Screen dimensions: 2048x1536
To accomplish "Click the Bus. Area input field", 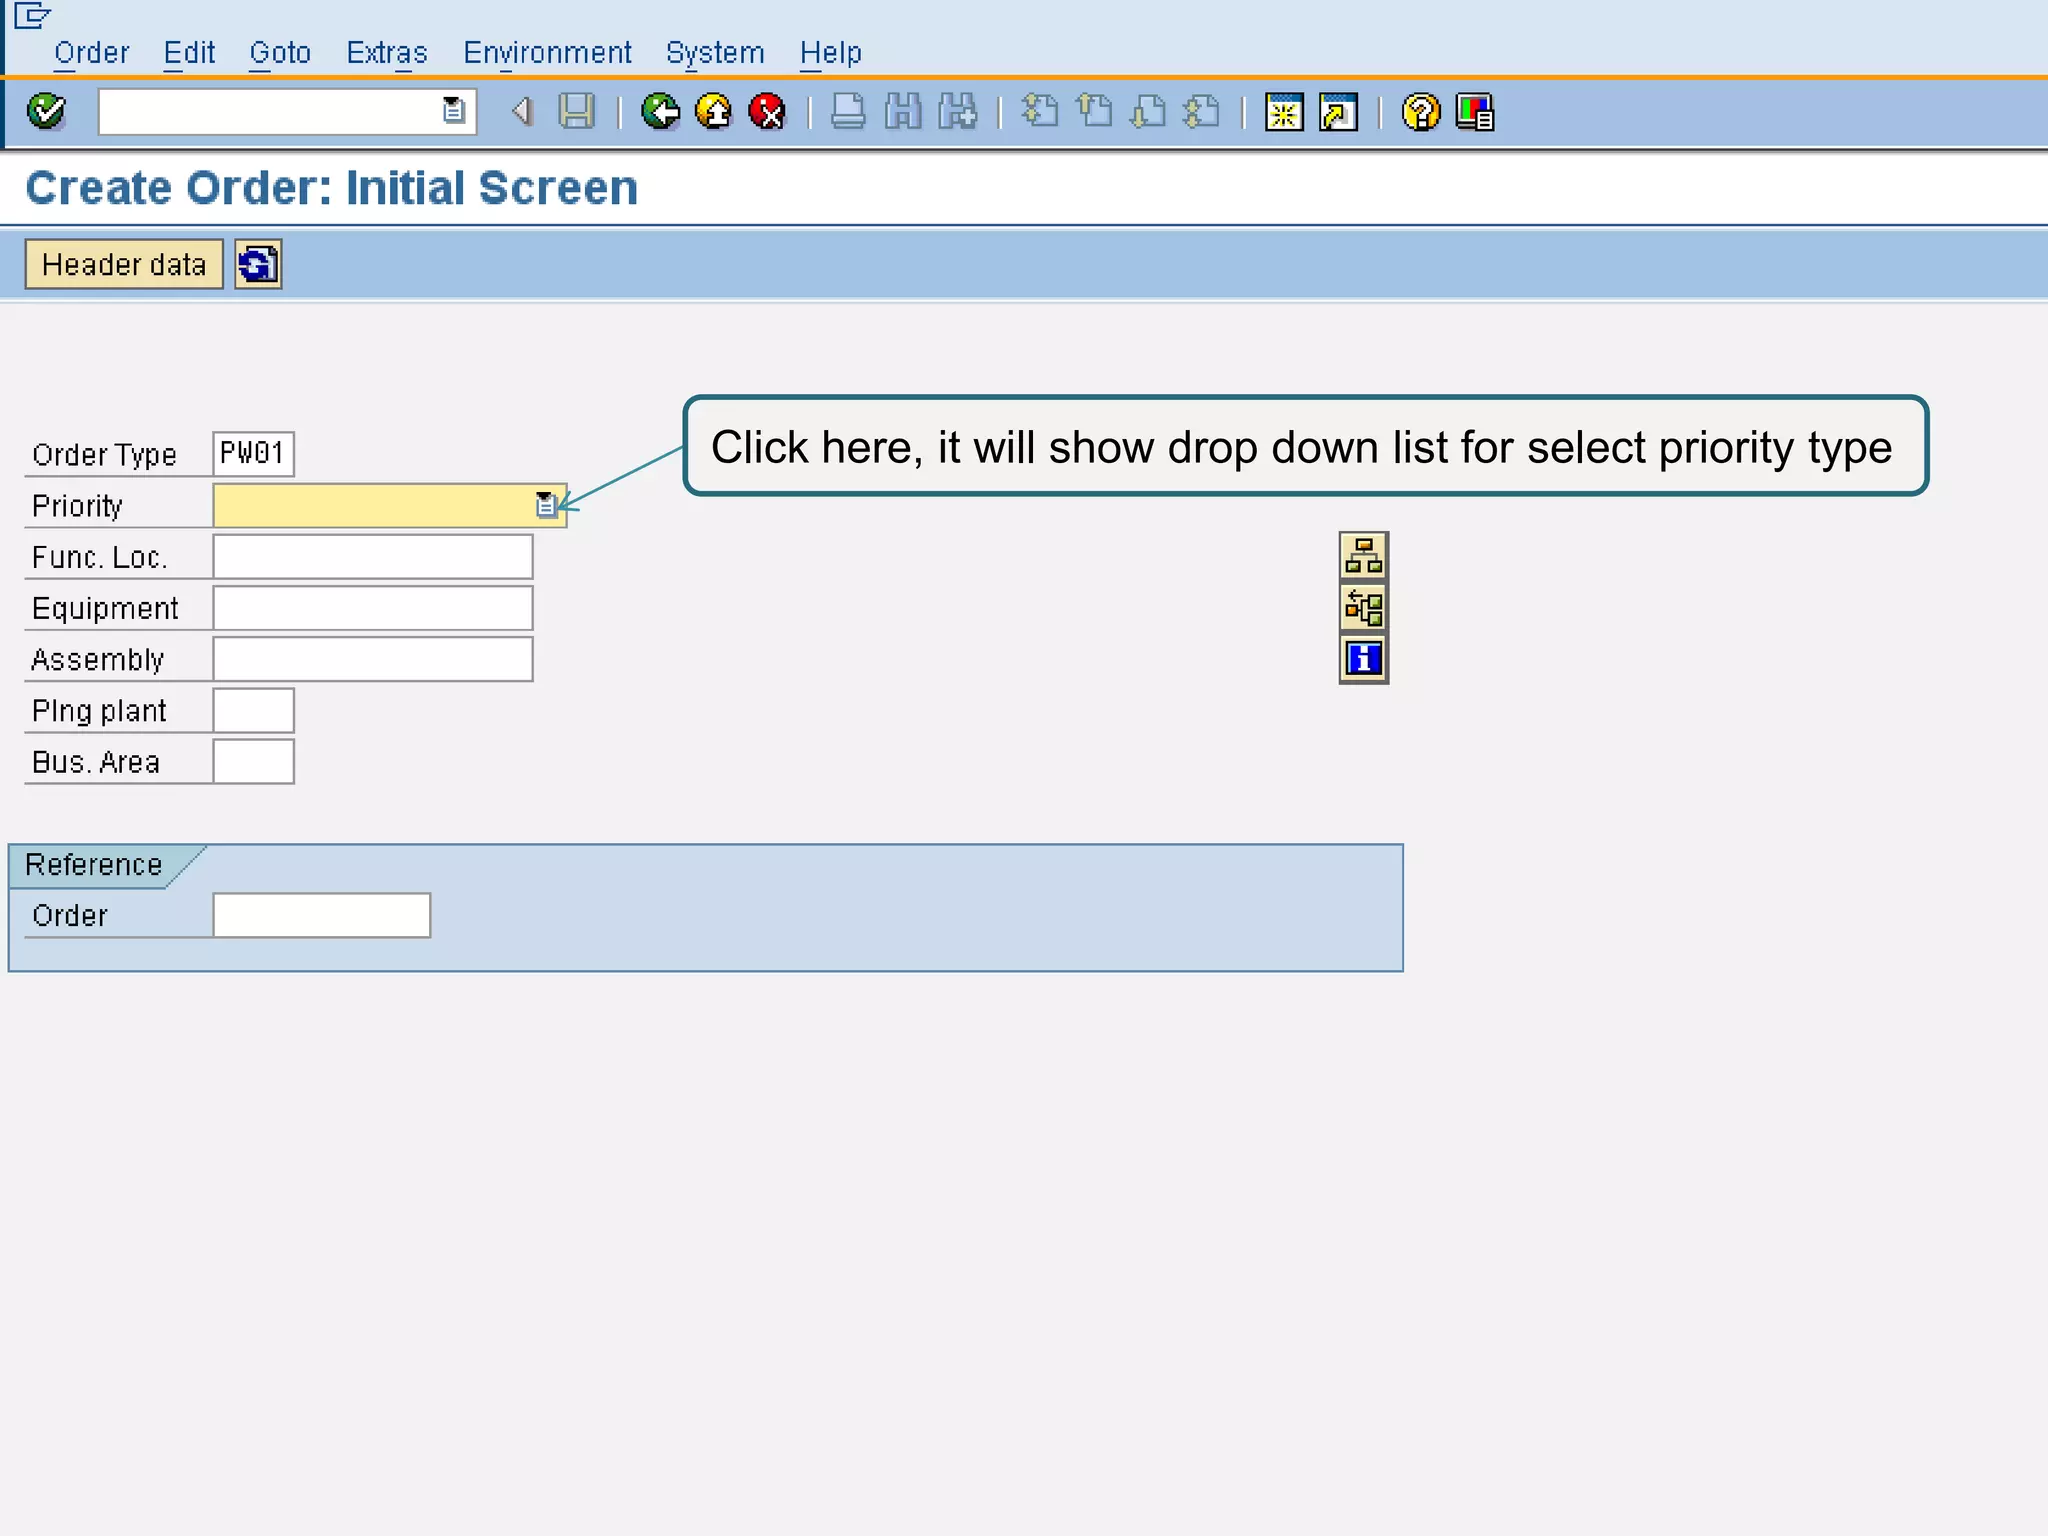I will [253, 761].
